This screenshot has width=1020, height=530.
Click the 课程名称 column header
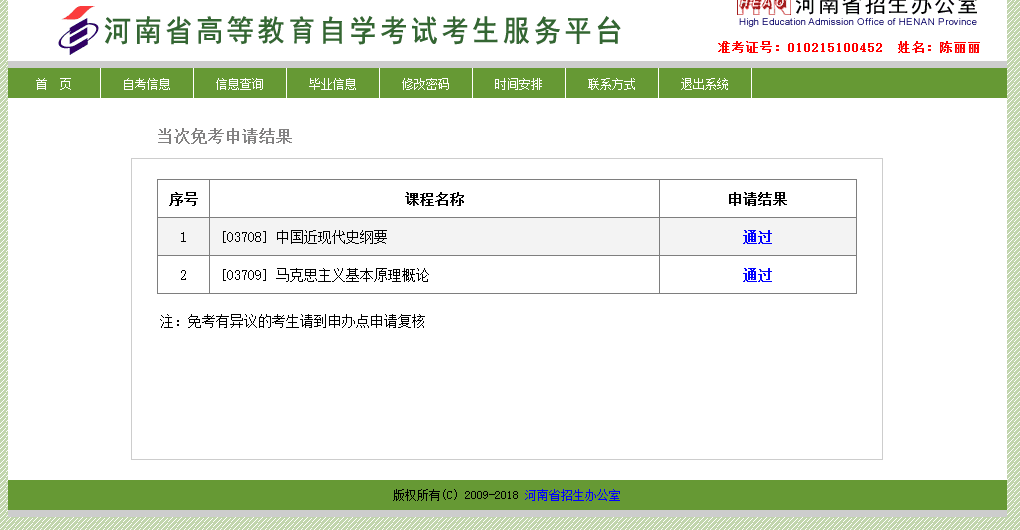pyautogui.click(x=434, y=199)
